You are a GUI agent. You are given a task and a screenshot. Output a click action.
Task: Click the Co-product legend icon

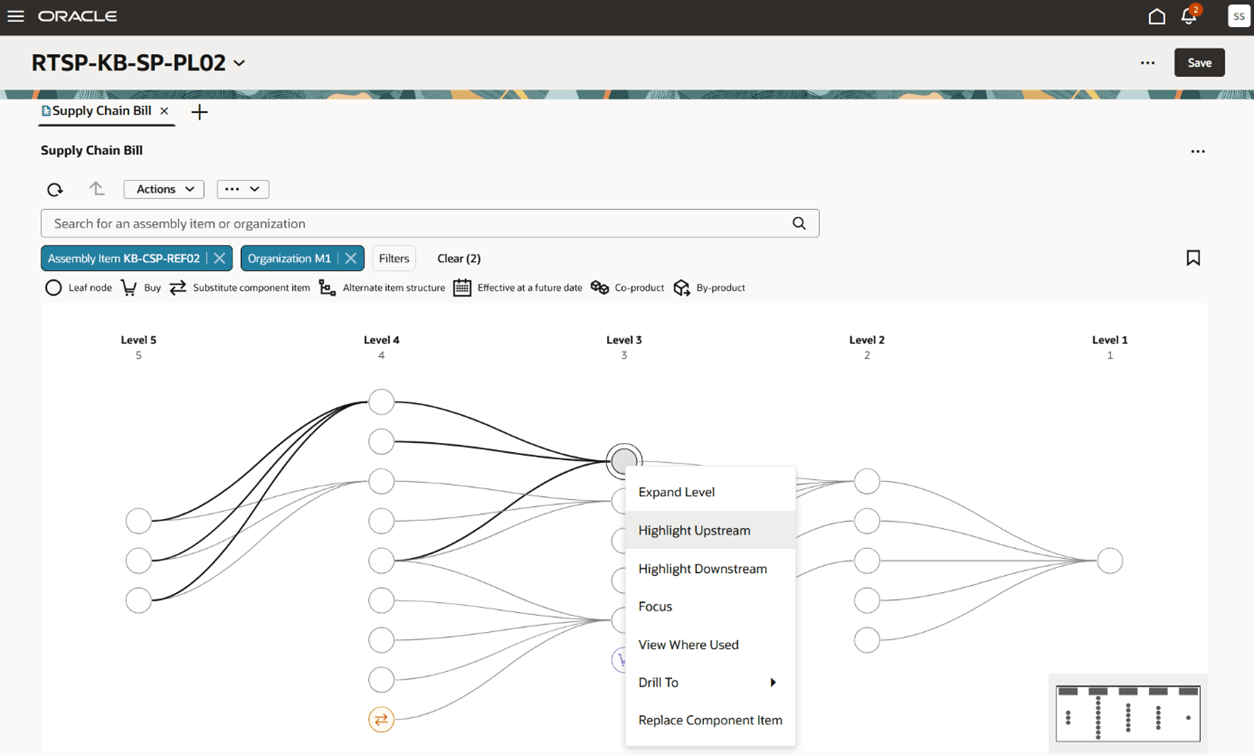coord(600,288)
